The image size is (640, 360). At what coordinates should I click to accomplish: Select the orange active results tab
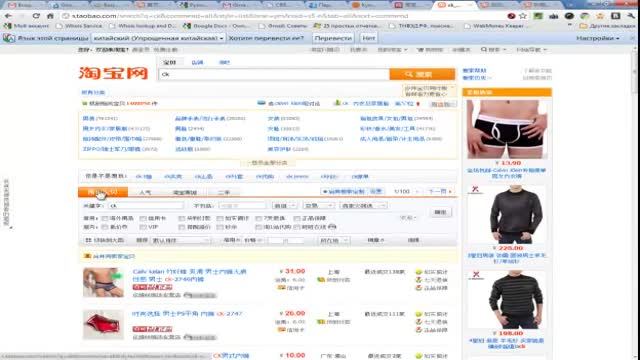(x=103, y=192)
